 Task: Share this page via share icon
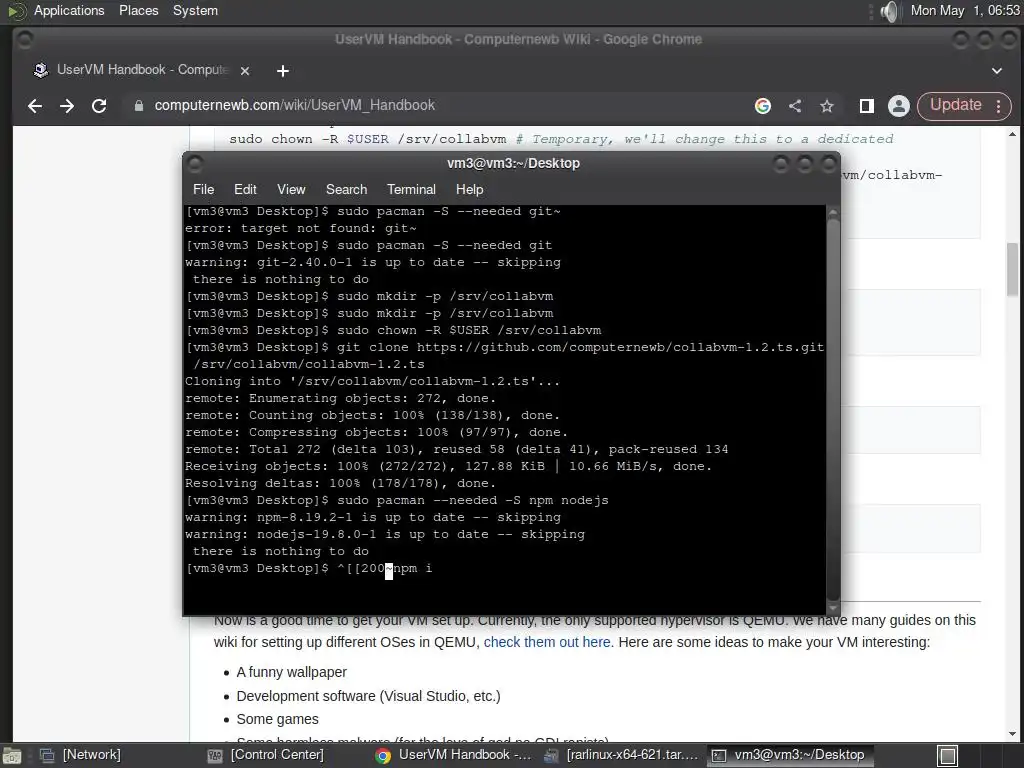pyautogui.click(x=795, y=106)
